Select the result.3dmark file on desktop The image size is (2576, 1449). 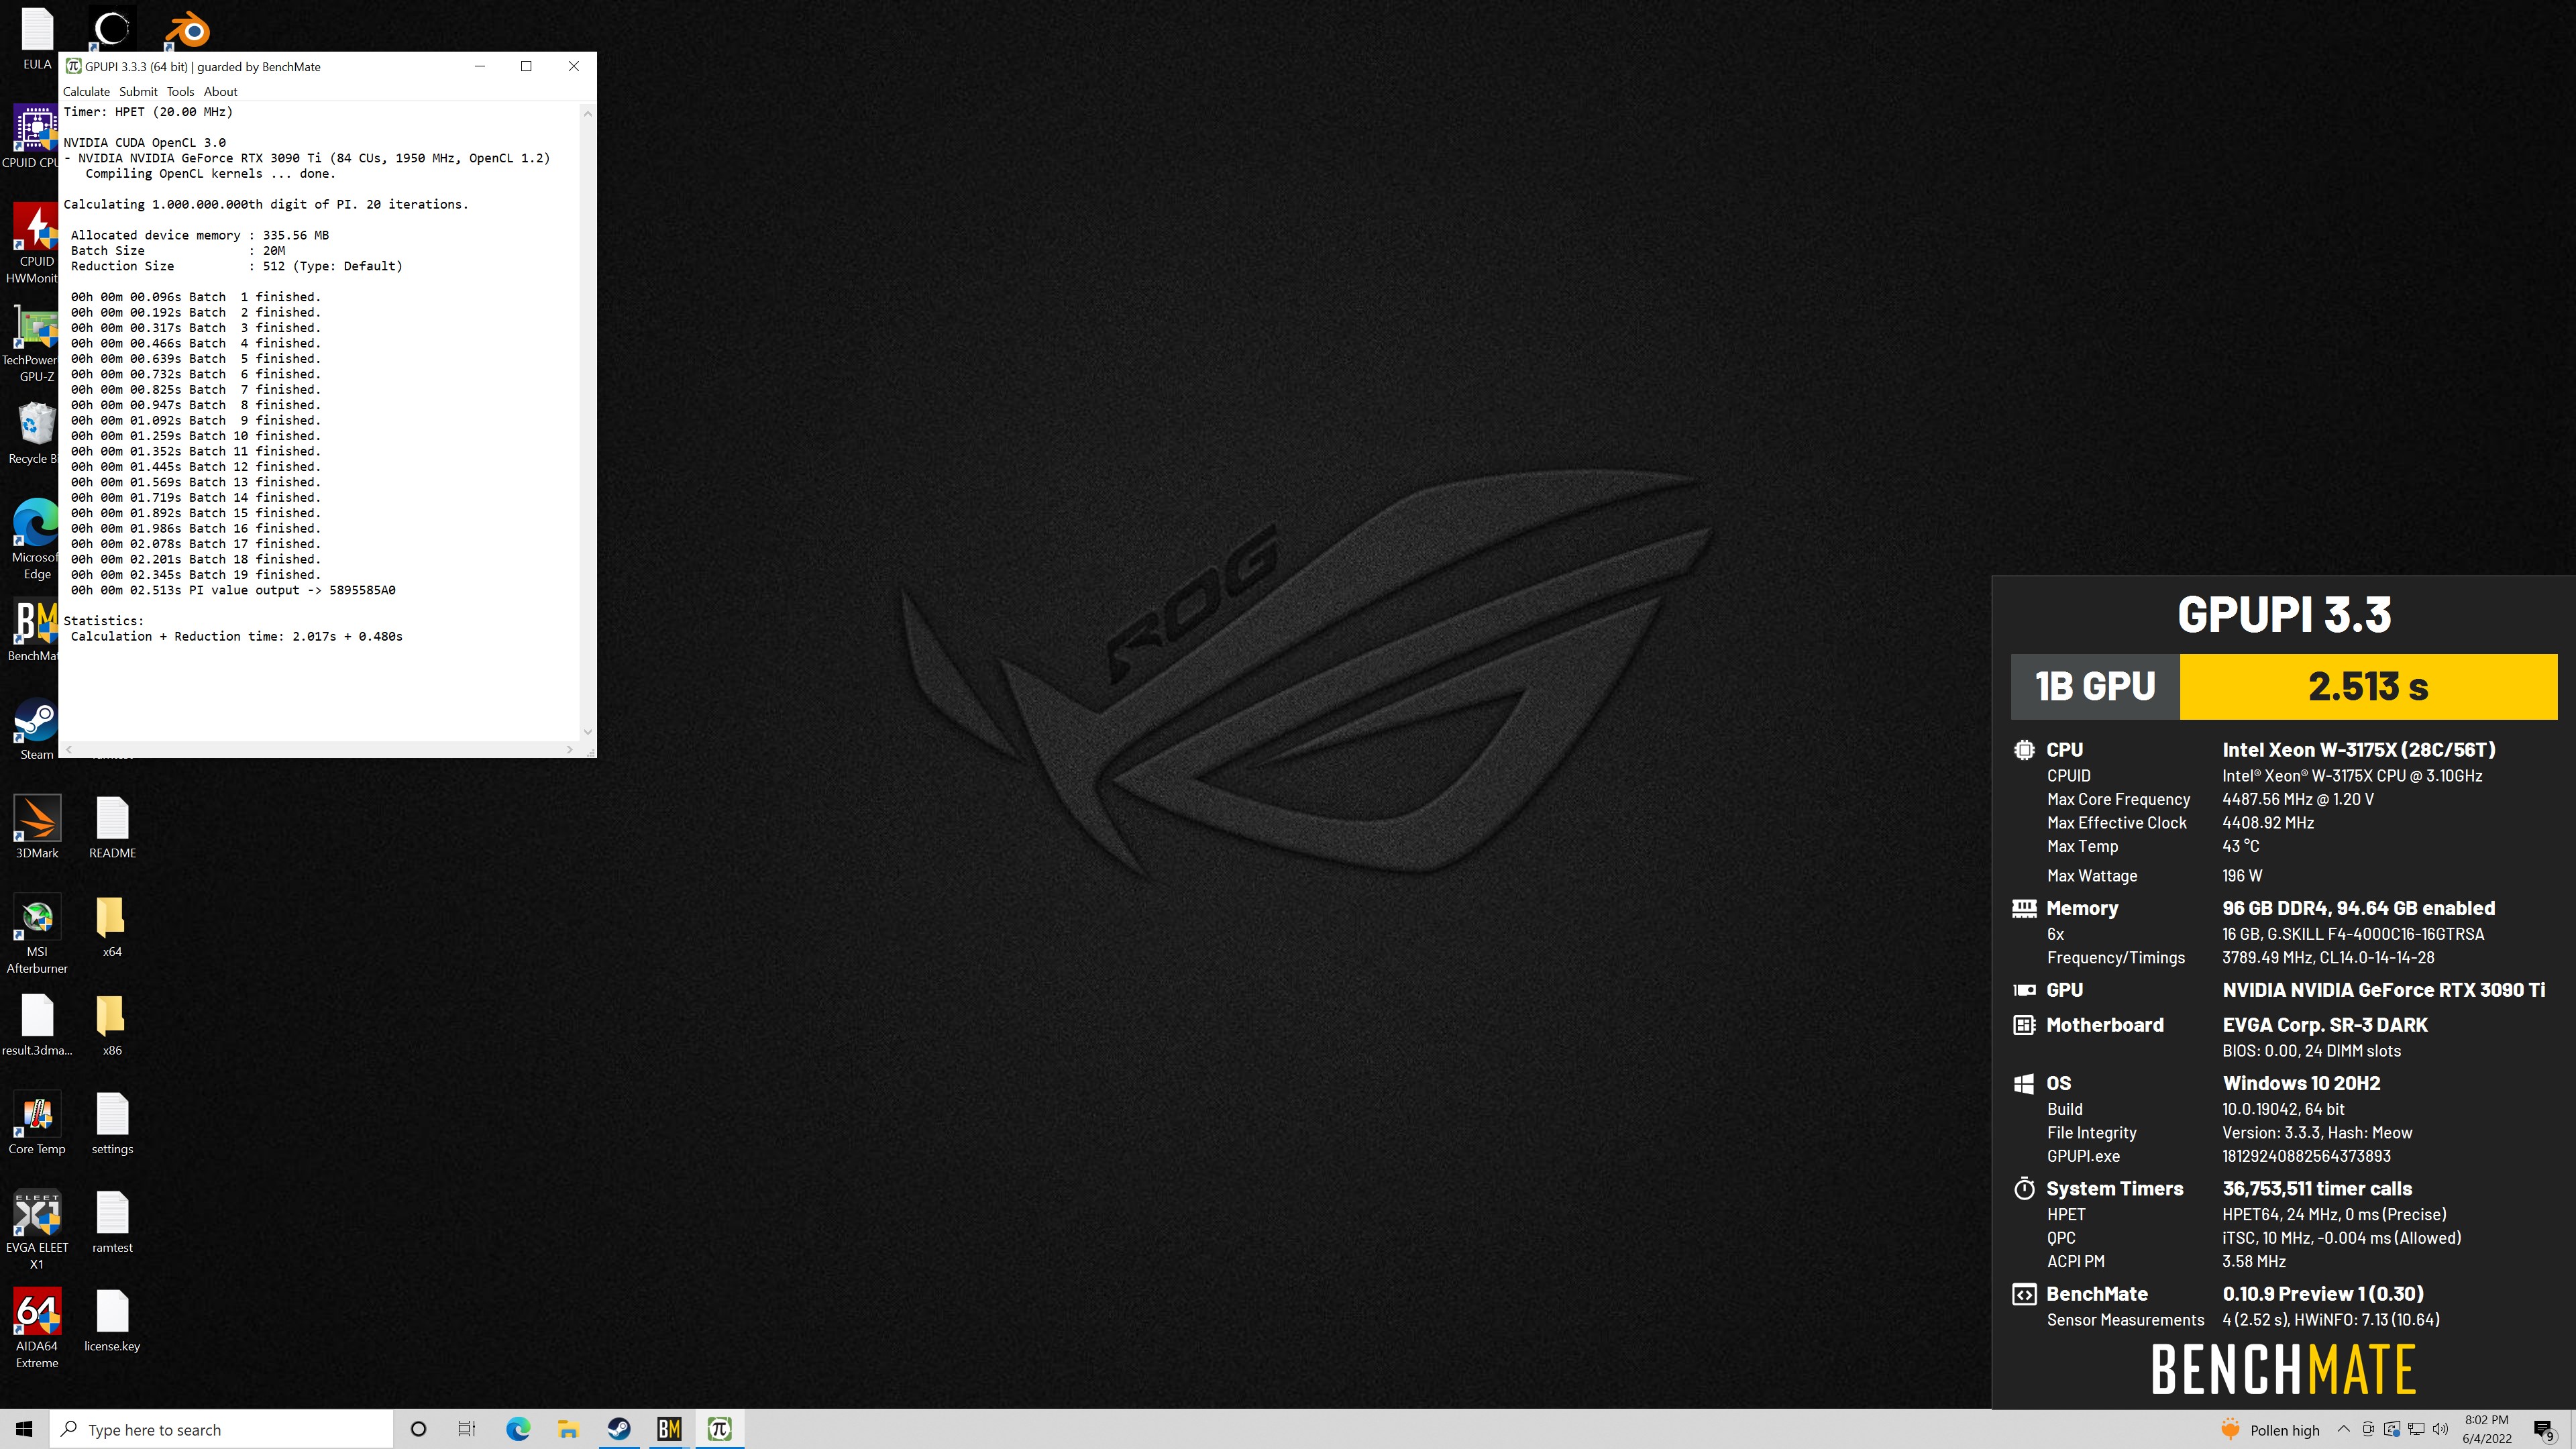click(x=37, y=1024)
